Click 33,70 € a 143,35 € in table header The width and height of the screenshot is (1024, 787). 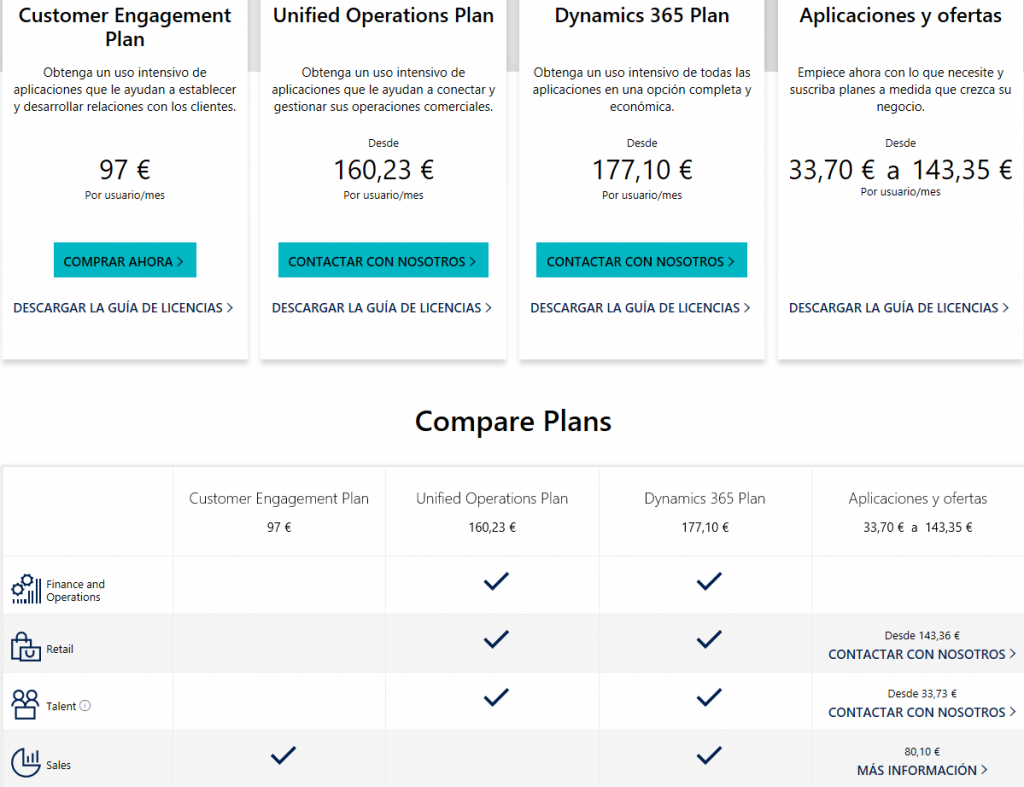(x=918, y=527)
